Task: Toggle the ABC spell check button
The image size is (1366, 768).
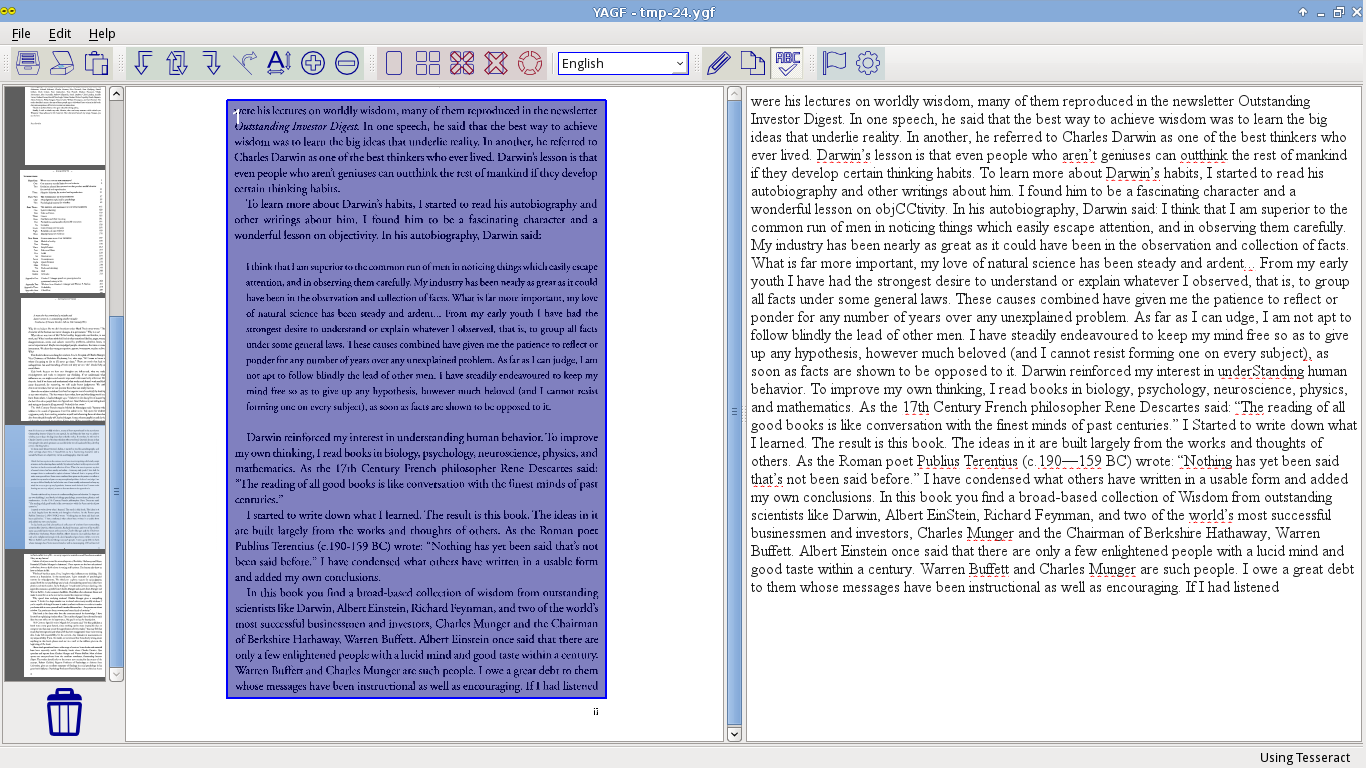Action: 787,63
